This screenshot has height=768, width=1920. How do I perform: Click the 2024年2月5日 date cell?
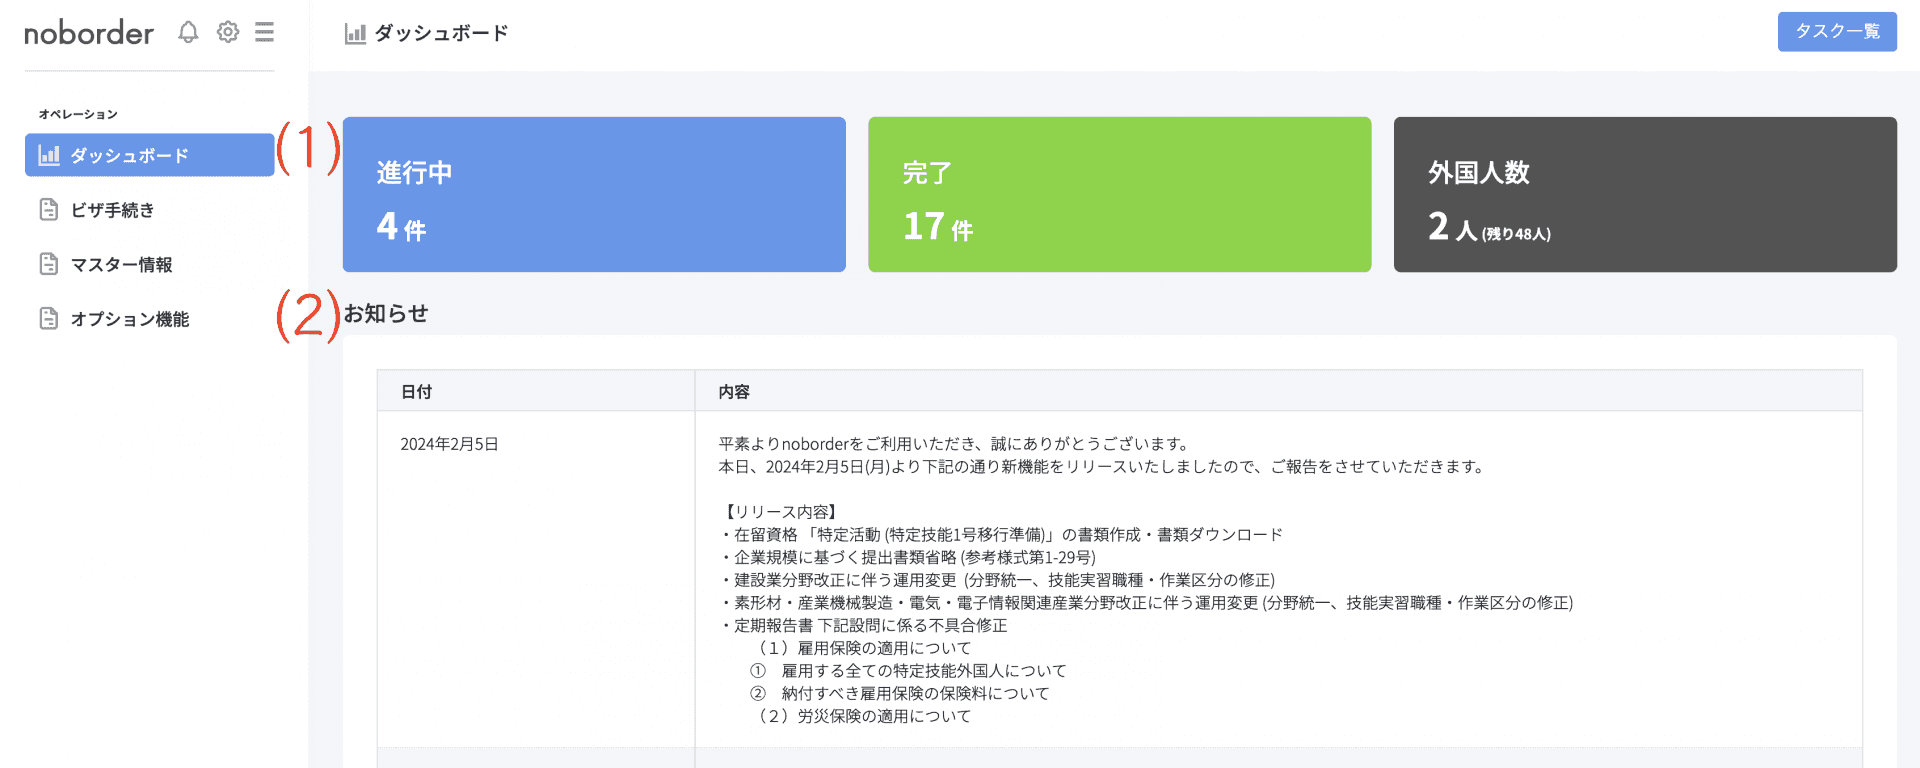(x=449, y=444)
